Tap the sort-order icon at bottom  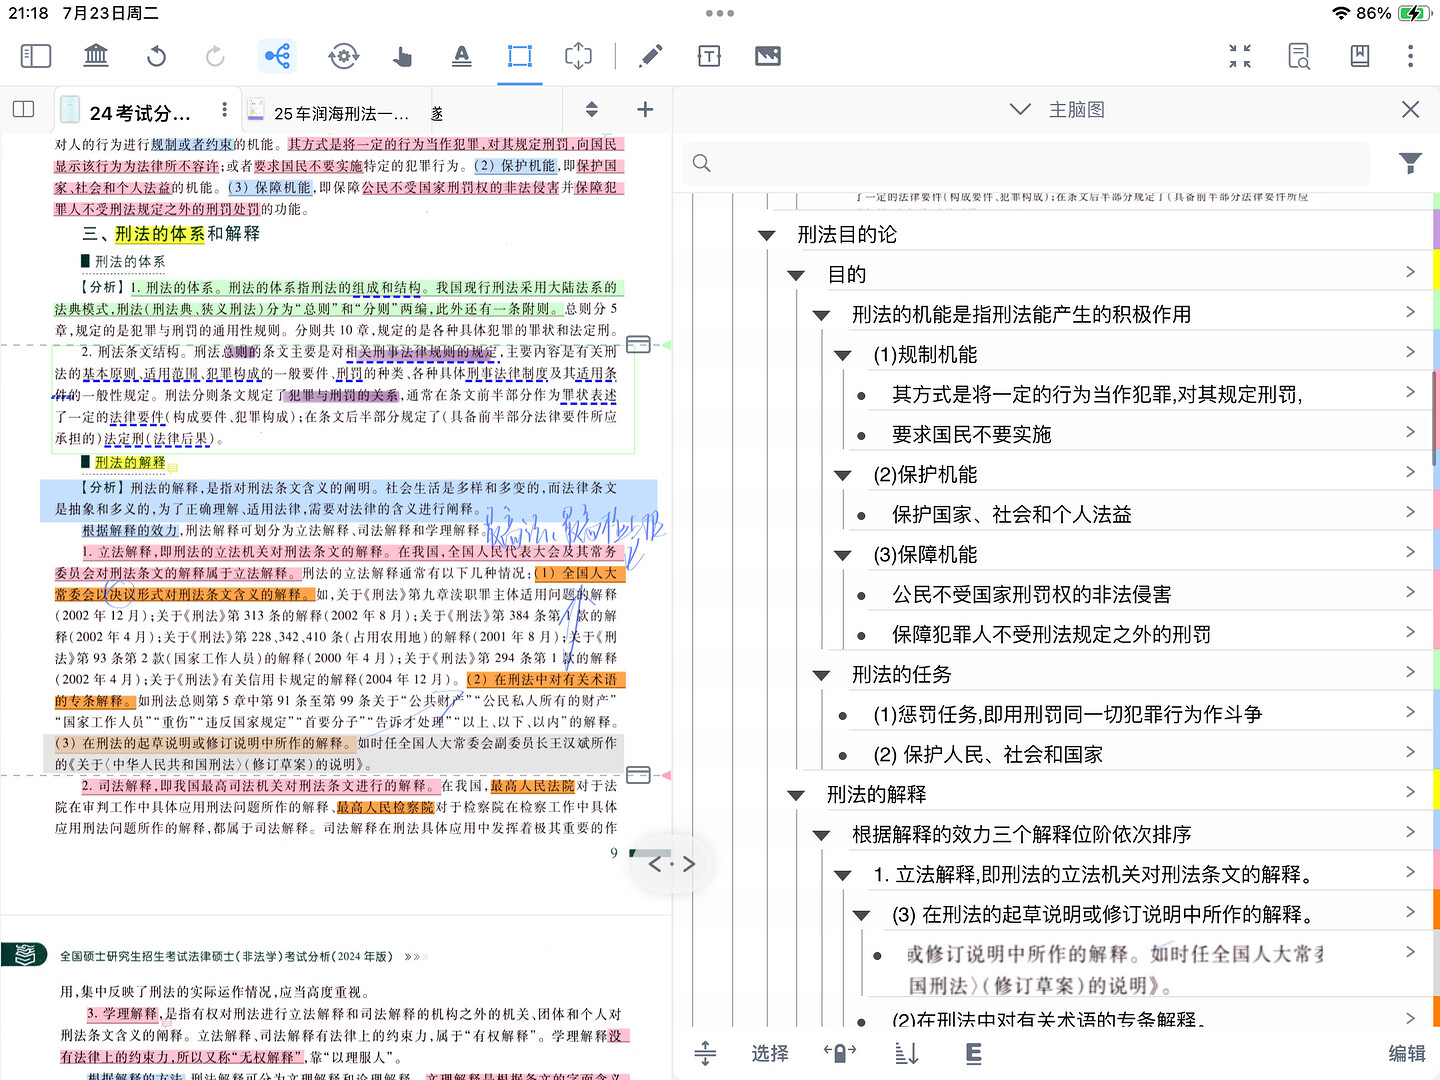point(906,1053)
